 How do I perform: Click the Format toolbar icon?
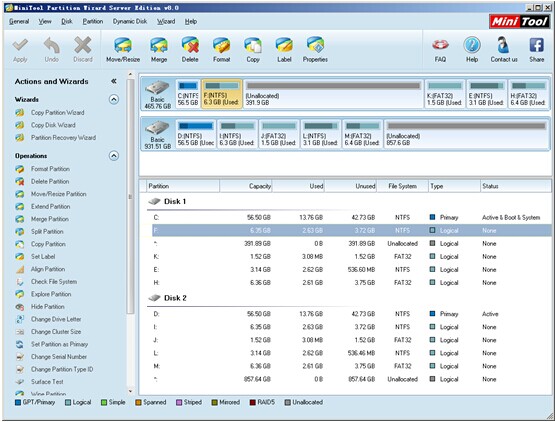click(222, 45)
